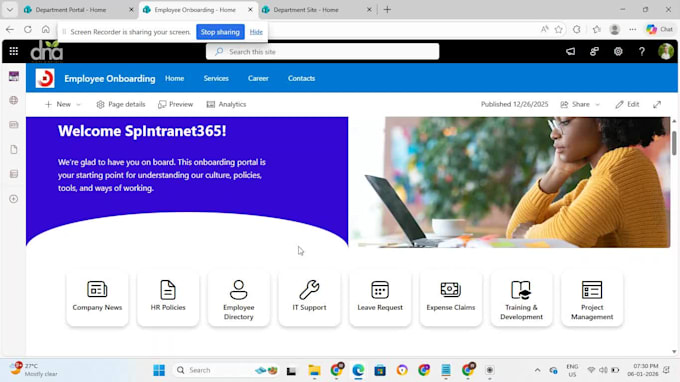Open a new browser tab
The width and height of the screenshot is (680, 382).
coord(387,10)
